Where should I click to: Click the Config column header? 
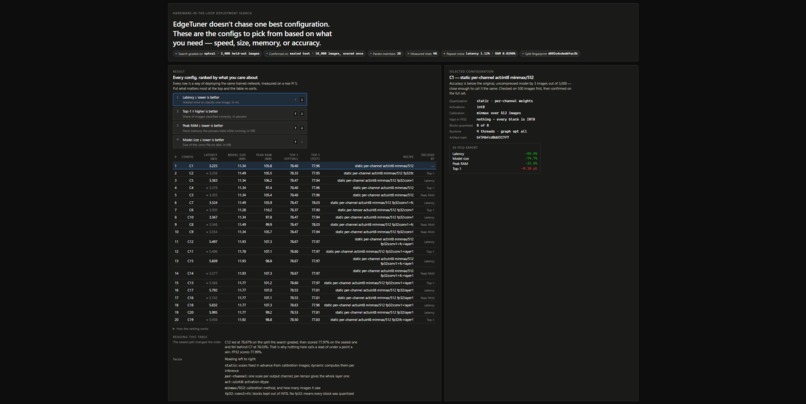187,157
